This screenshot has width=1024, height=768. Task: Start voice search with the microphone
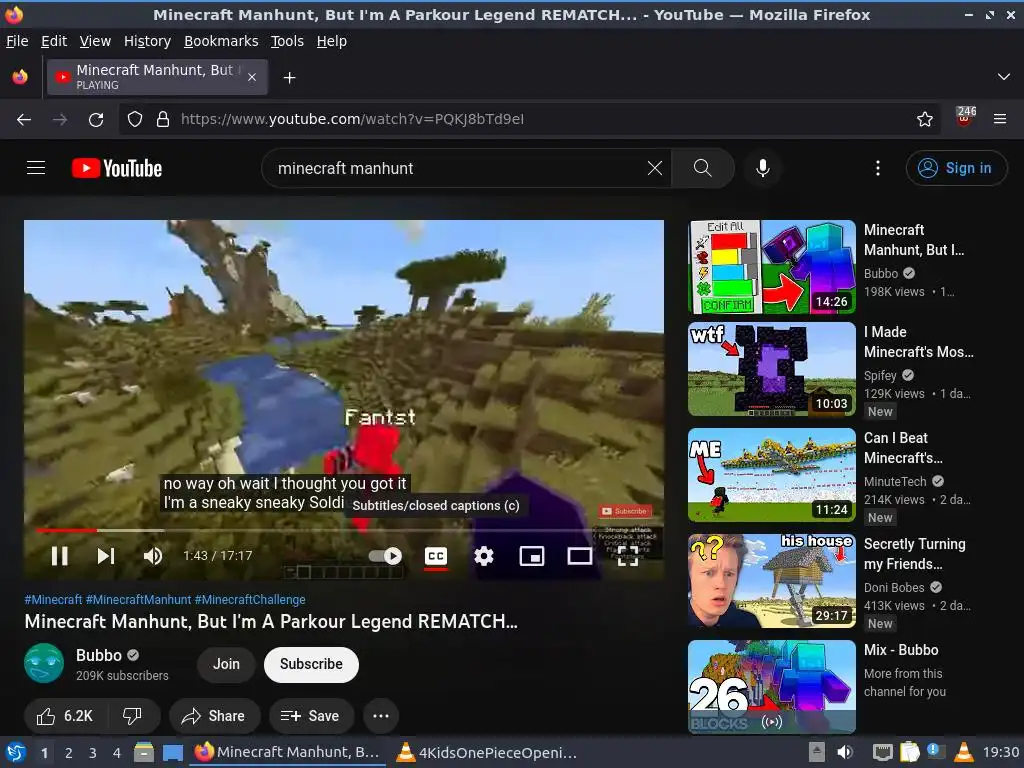point(762,168)
